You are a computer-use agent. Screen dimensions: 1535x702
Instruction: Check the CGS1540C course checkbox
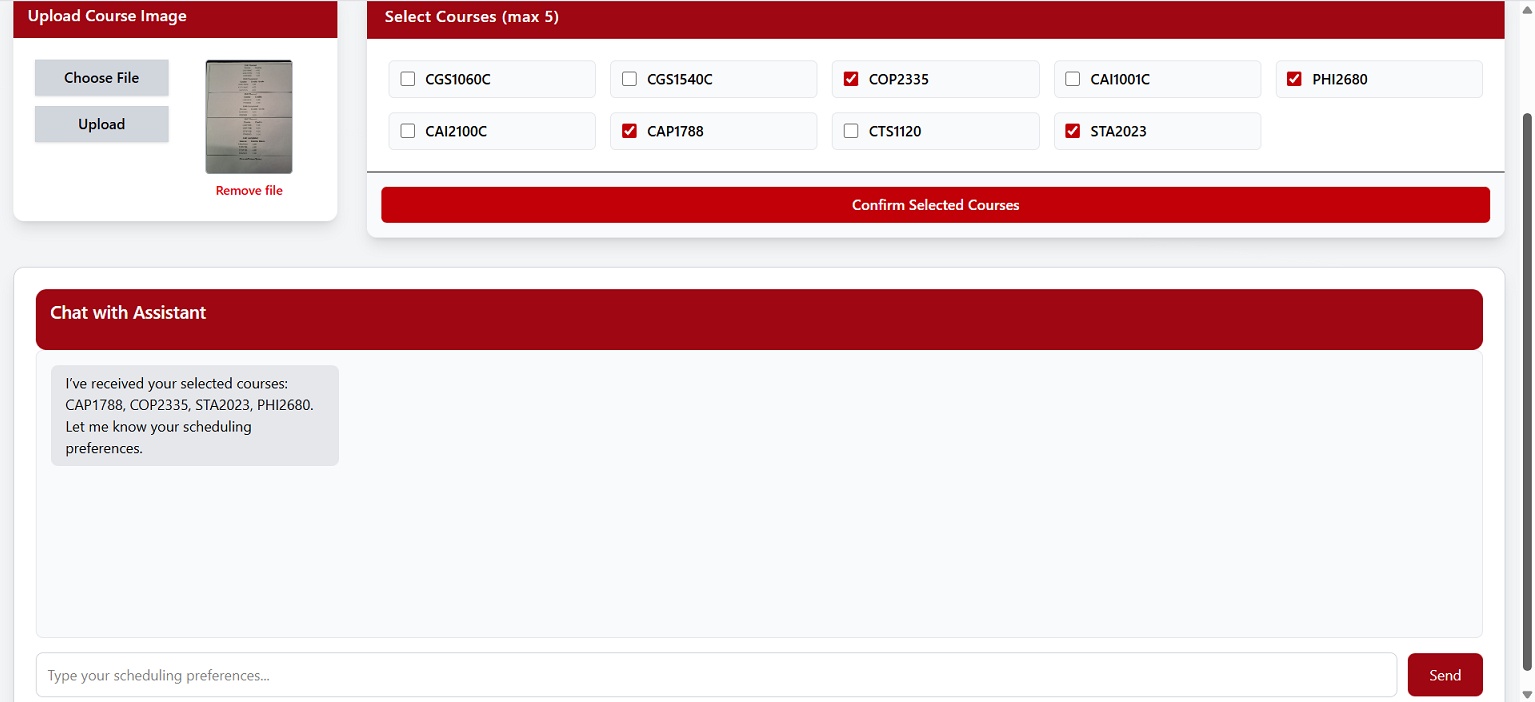pyautogui.click(x=630, y=79)
